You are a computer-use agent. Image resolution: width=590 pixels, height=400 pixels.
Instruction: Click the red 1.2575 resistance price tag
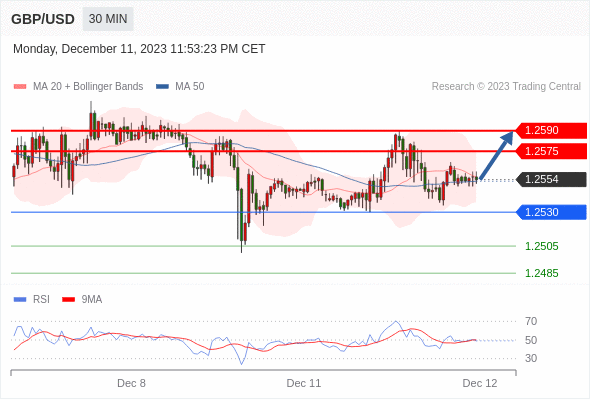pyautogui.click(x=551, y=151)
